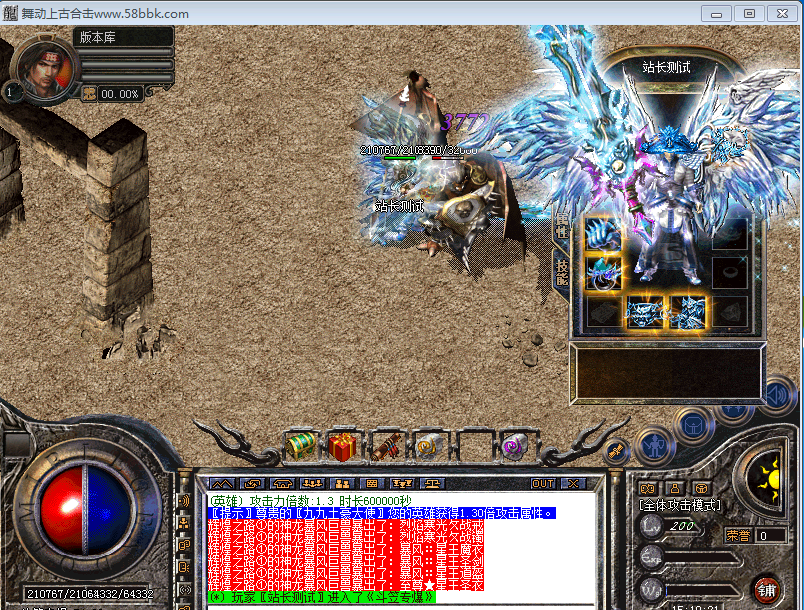The width and height of the screenshot is (804, 610).
Task: Click the 至尊★星王圣衣 drop message line
Action: (x=346, y=585)
